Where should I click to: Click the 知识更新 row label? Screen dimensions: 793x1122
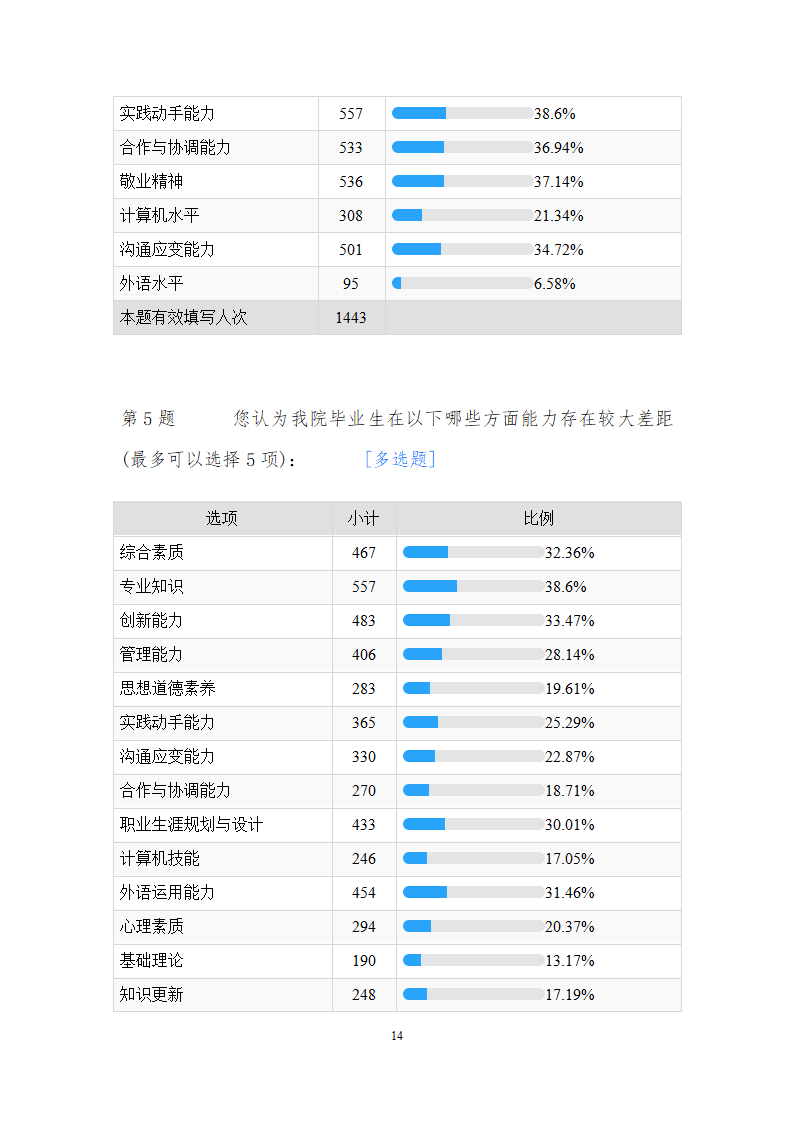tap(152, 994)
